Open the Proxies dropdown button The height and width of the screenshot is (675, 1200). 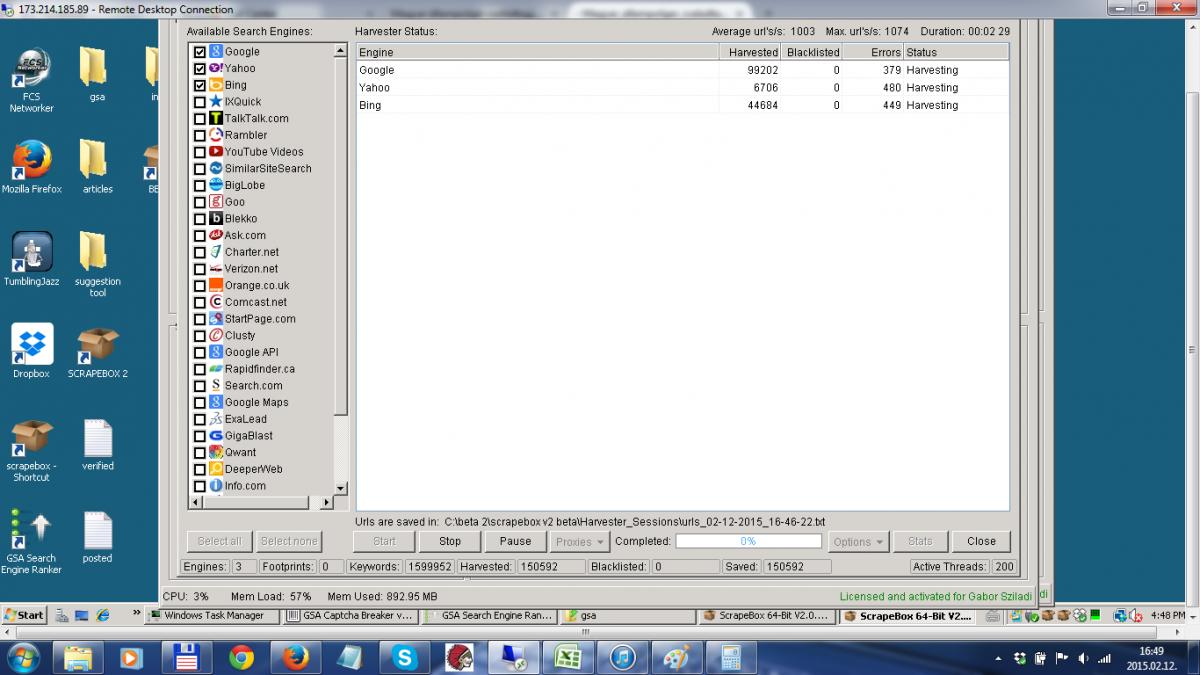point(579,541)
